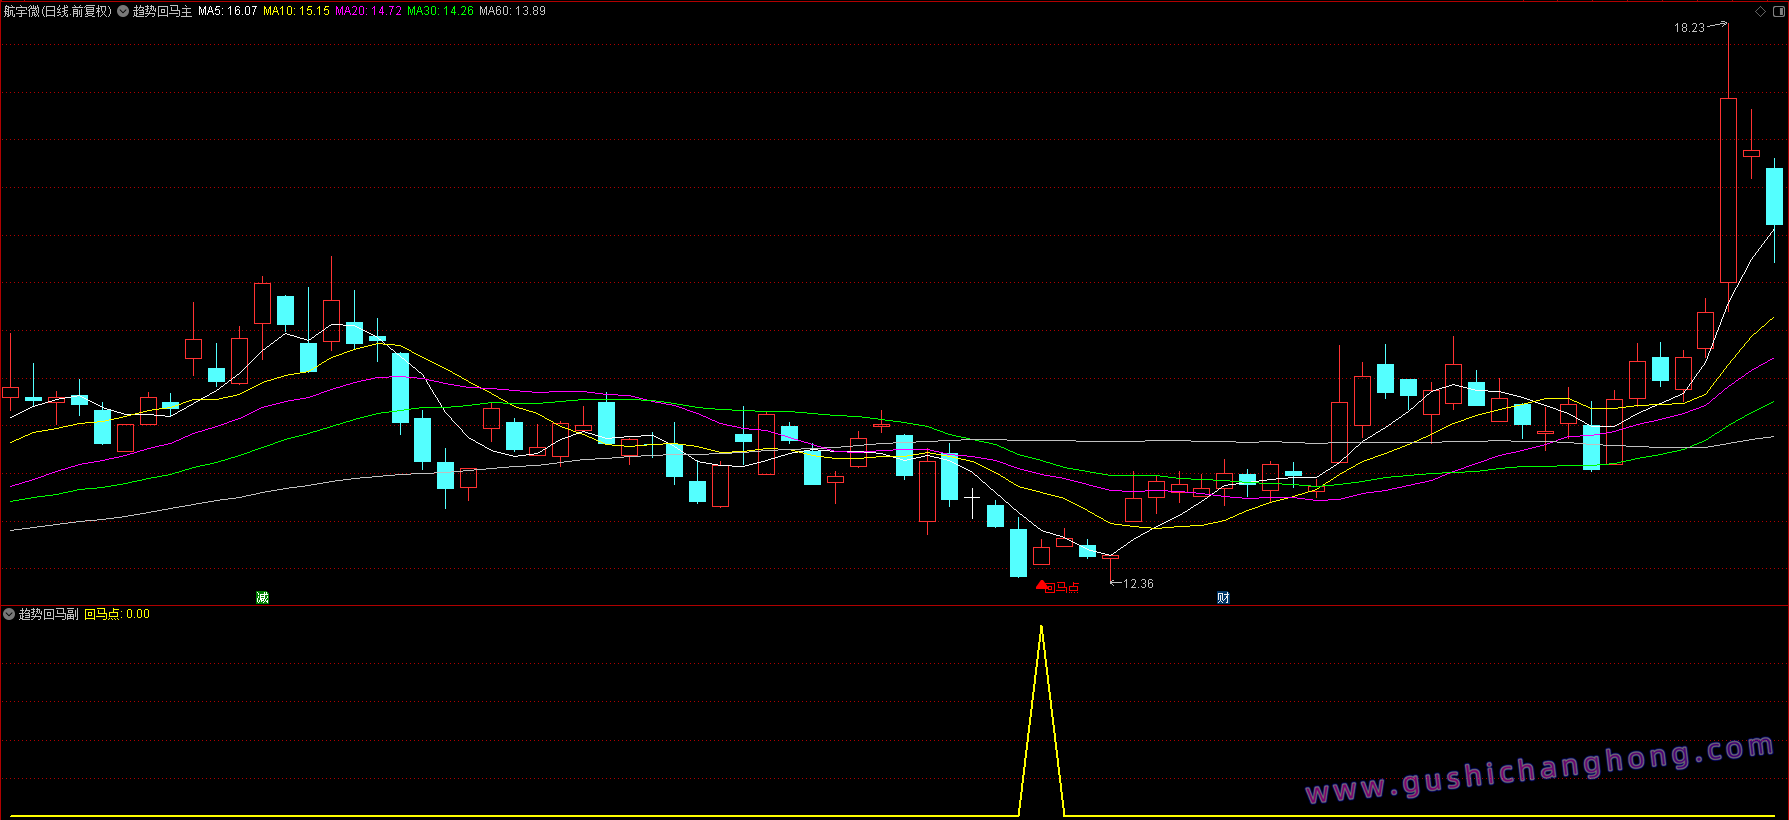Visit the www.gushichanghong.com watermark link
The height and width of the screenshot is (820, 1789).
point(1540,772)
